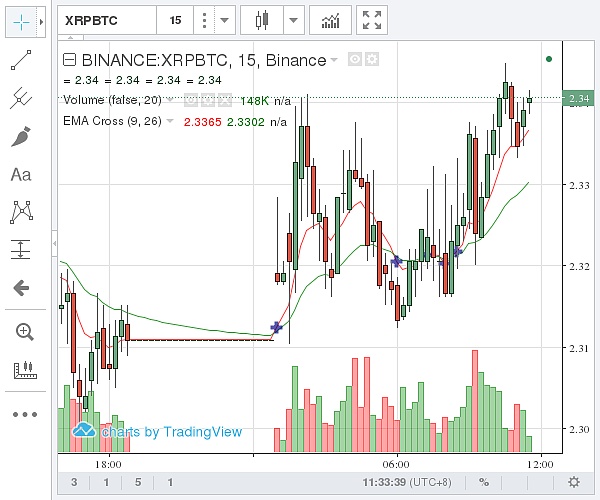Select the ruler with candles measure tool
This screenshot has width=600, height=500.
click(25, 370)
